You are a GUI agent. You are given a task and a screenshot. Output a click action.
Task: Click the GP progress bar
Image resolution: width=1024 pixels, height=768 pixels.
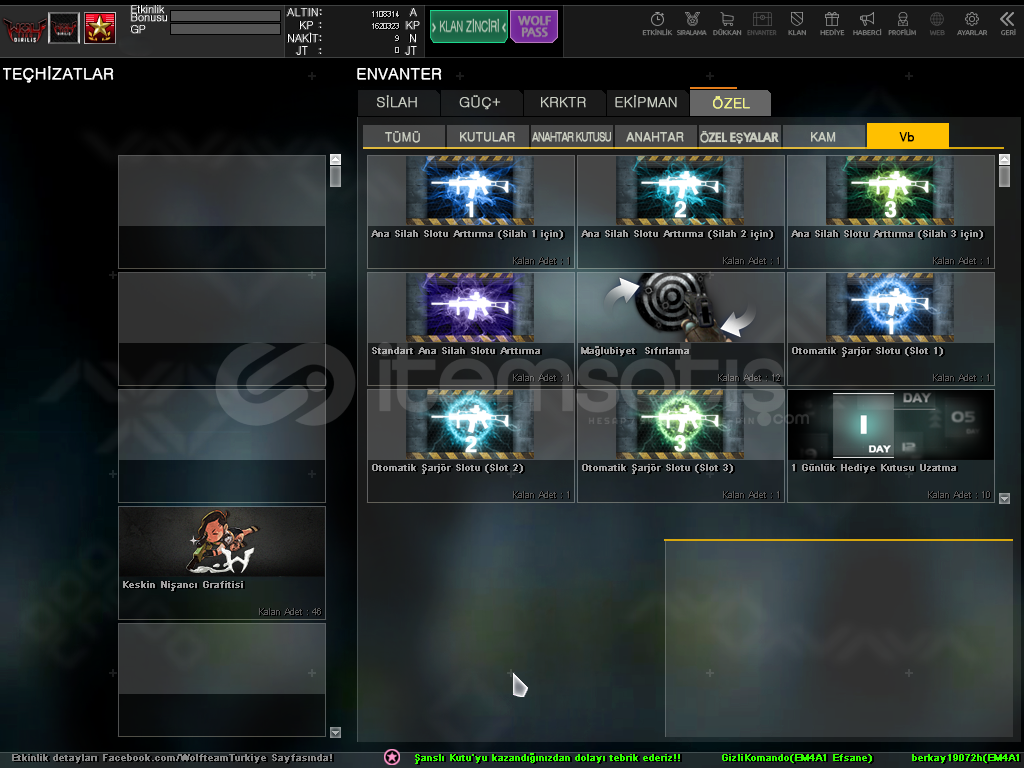coord(225,29)
